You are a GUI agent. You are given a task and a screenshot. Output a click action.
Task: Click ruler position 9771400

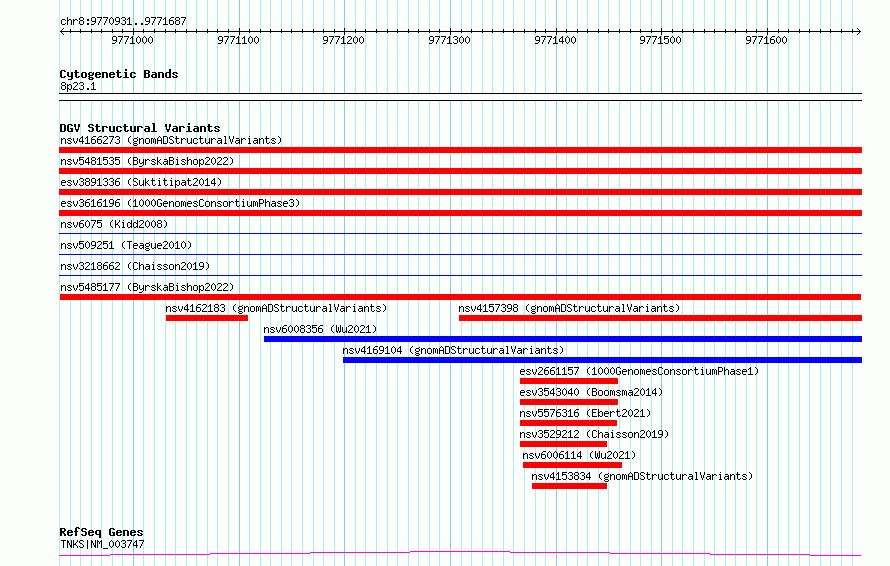pos(555,40)
